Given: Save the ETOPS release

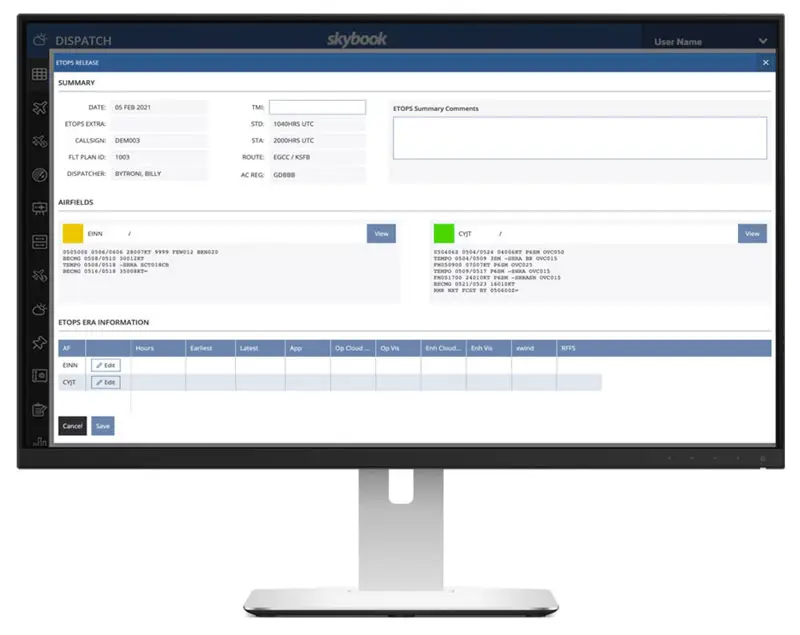Looking at the screenshot, I should [102, 426].
